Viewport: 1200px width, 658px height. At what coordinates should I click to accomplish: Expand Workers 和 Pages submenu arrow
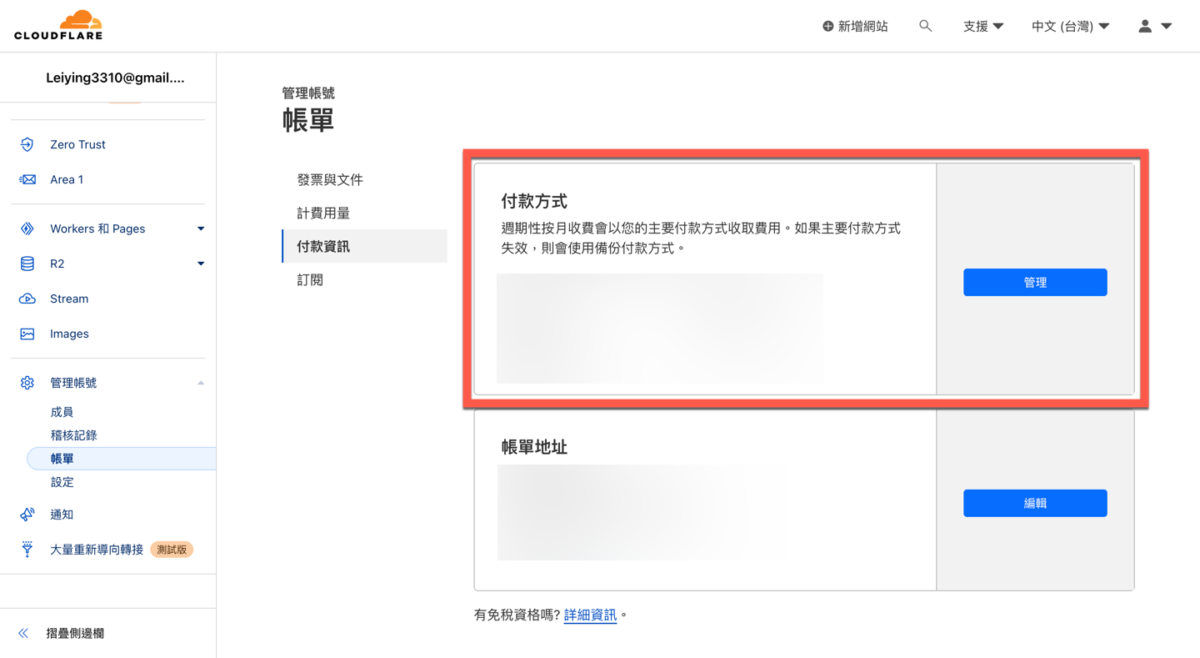coord(201,229)
